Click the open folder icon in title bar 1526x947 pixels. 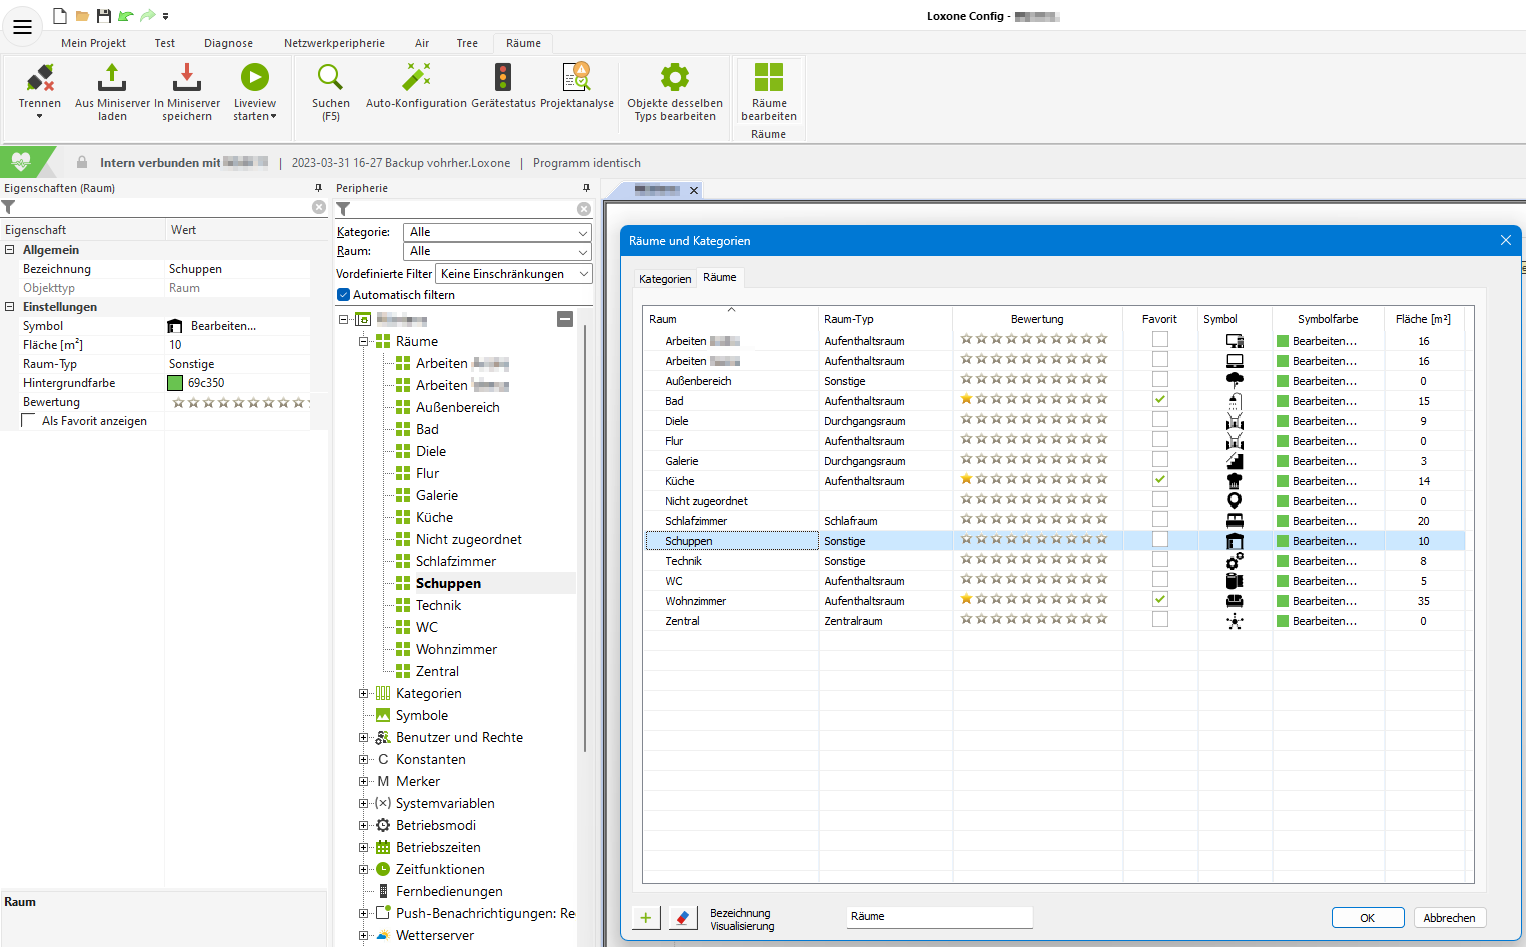pyautogui.click(x=82, y=16)
